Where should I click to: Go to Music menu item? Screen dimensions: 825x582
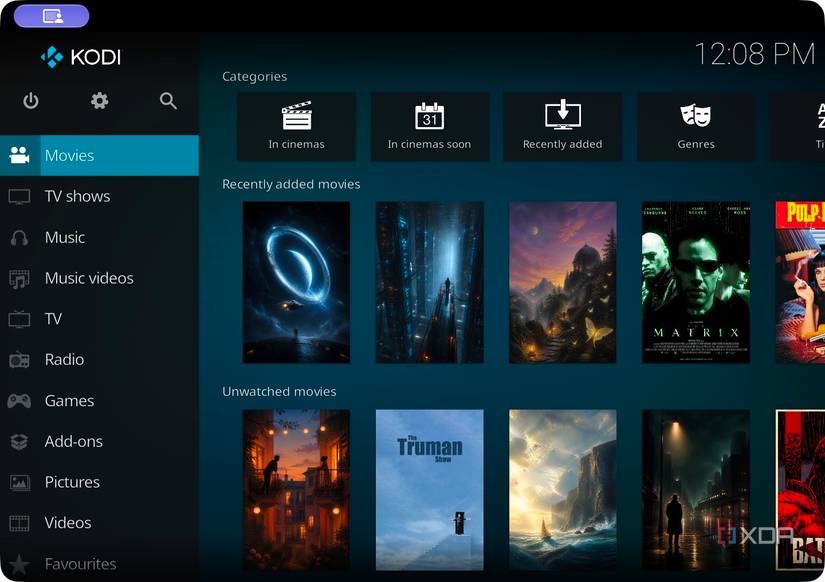pos(99,237)
